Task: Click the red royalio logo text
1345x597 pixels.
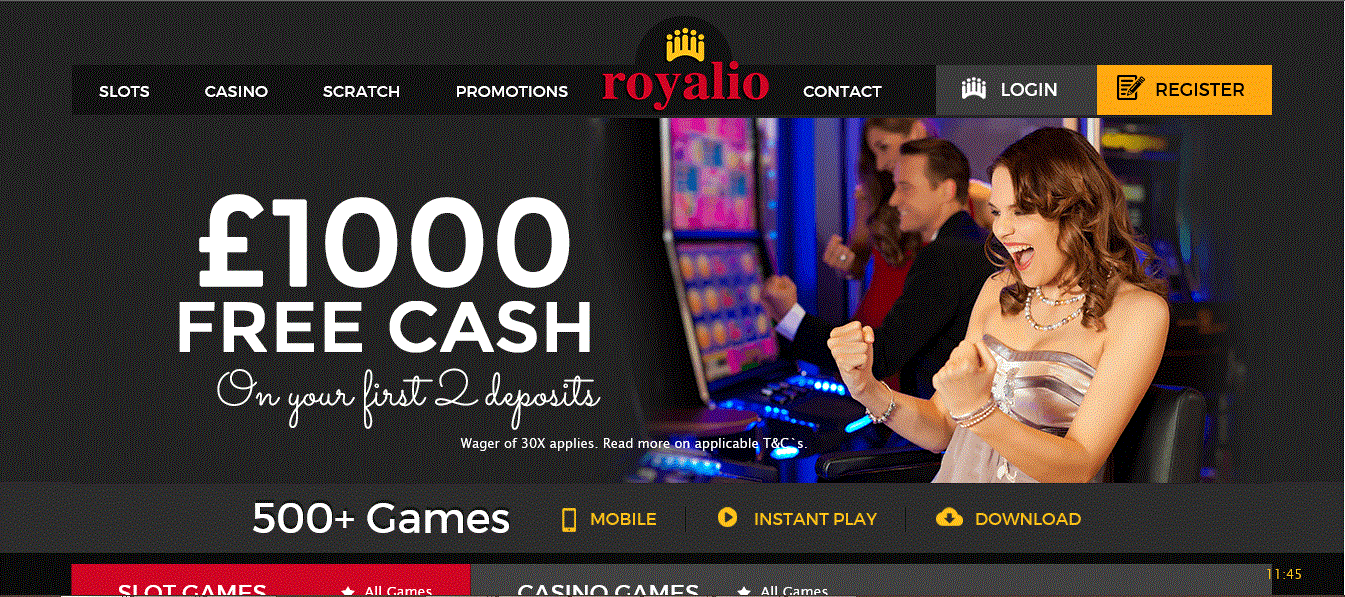Action: click(686, 84)
